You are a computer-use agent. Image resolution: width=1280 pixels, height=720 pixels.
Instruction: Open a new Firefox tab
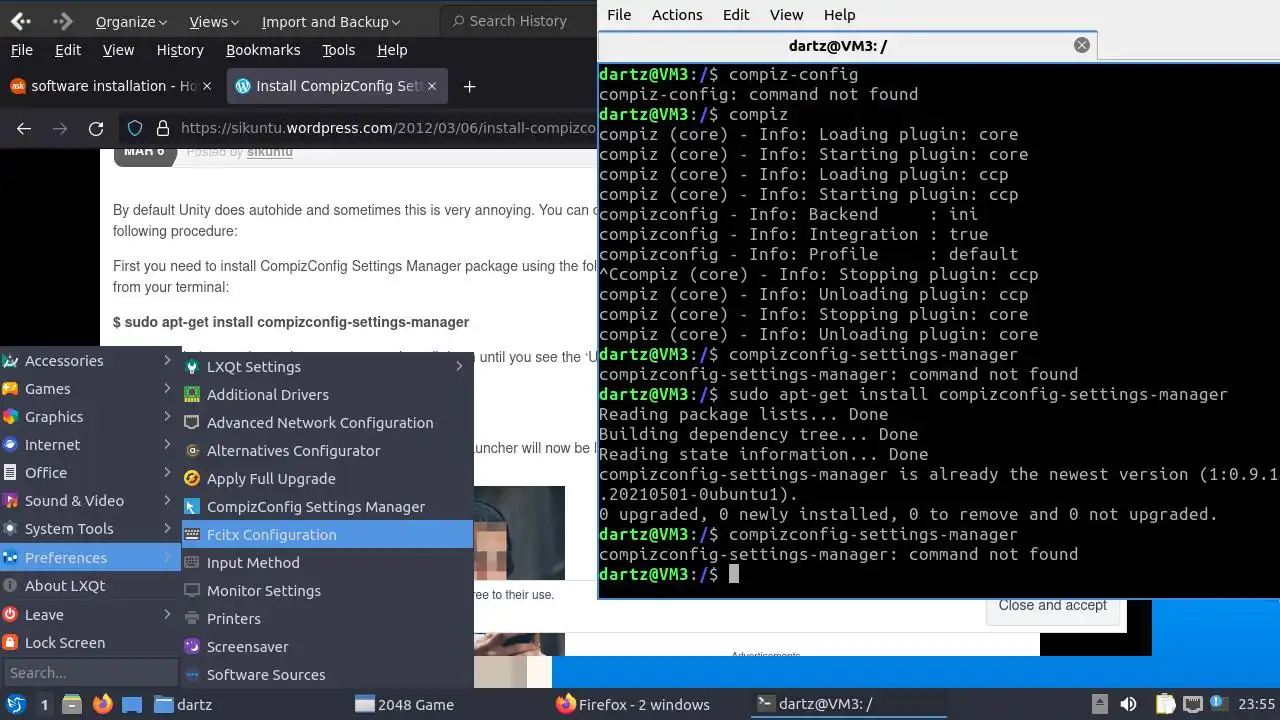469,86
